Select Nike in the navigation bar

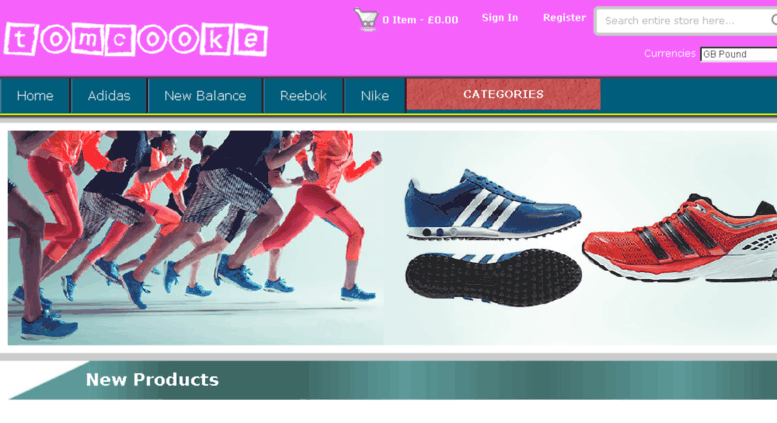click(x=375, y=96)
